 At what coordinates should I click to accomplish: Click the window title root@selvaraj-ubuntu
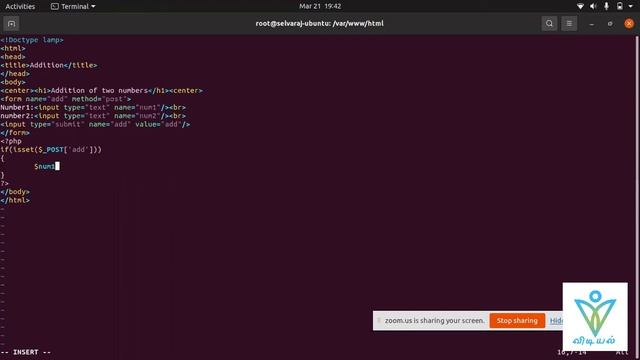click(320, 24)
